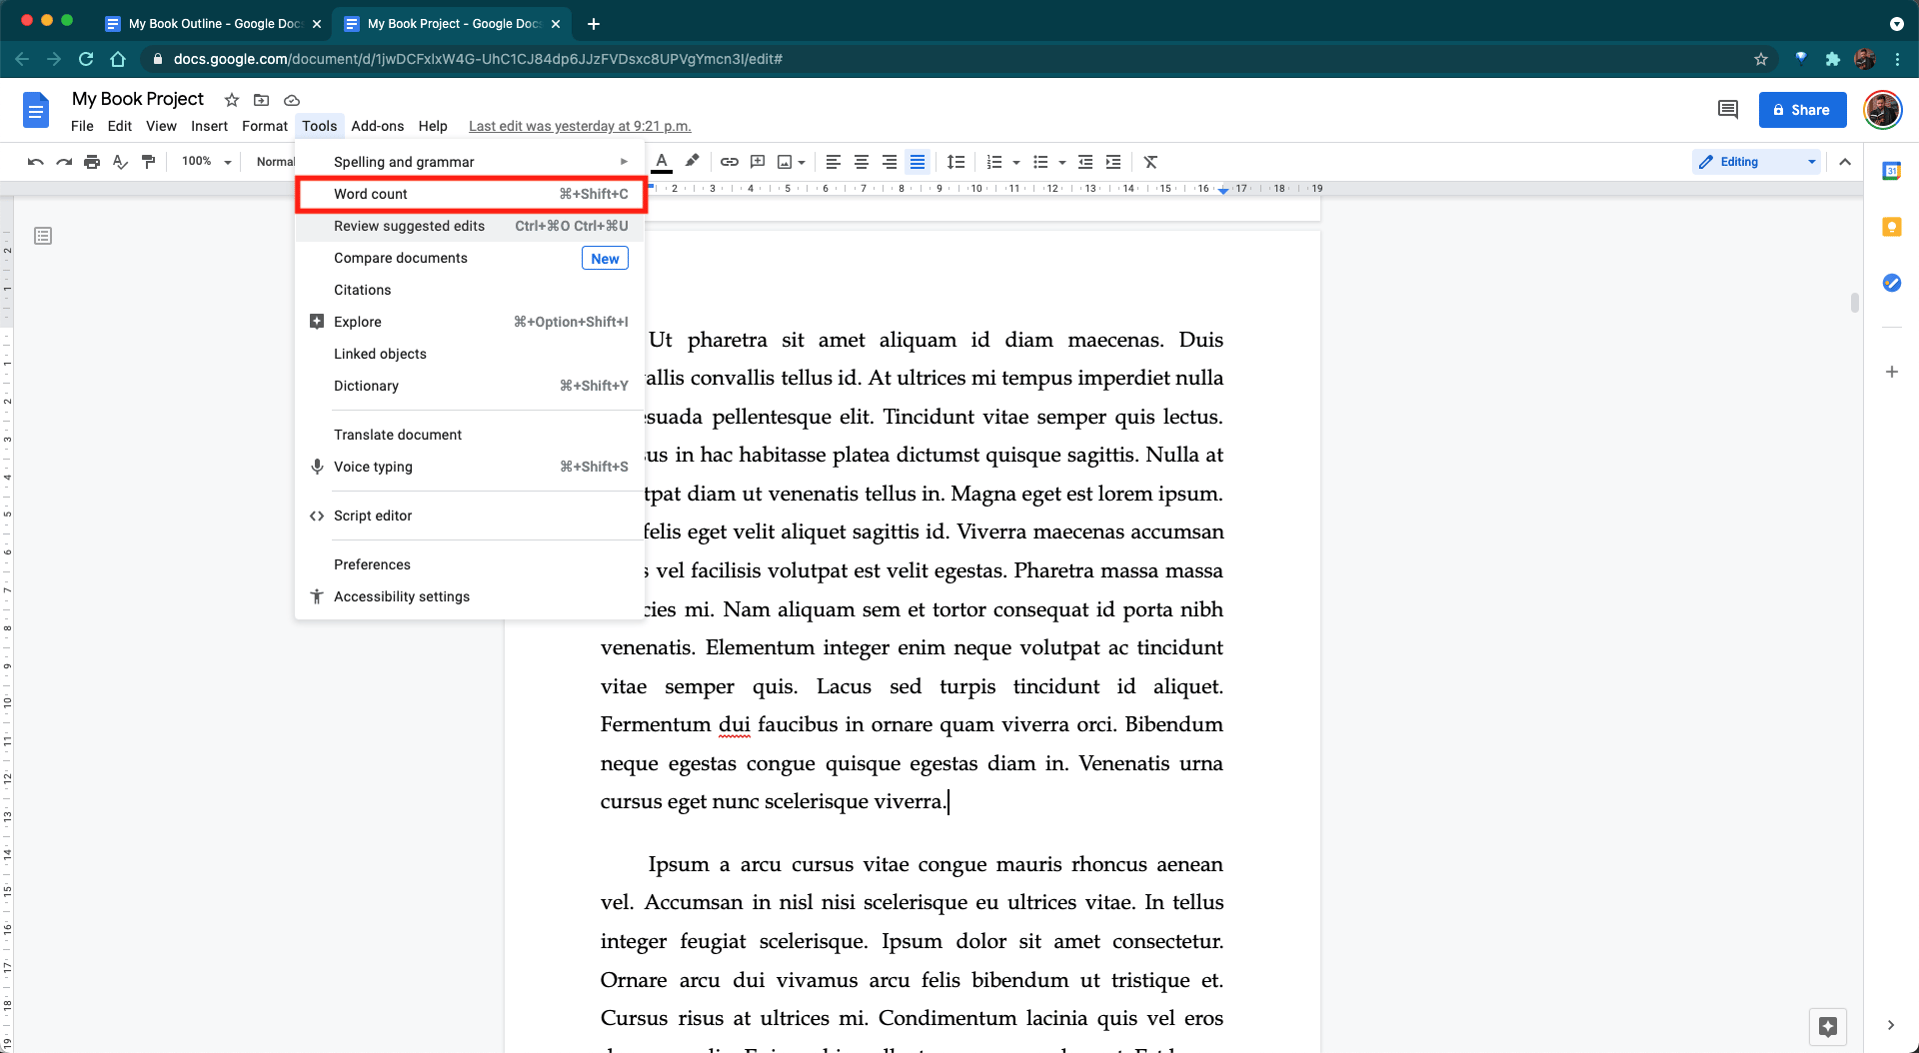Open the last edit history link
Screen dimensions: 1919x1053
point(579,126)
